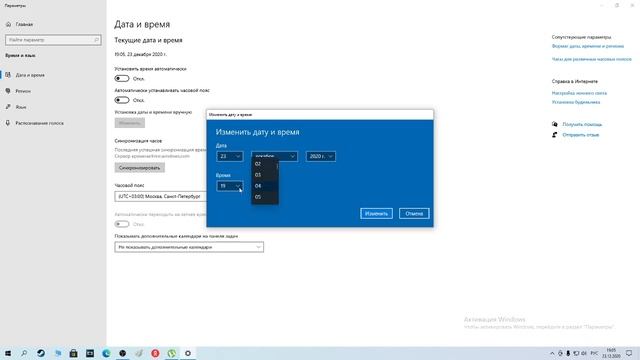Viewport: 640px width, 360px height.
Task: Click the settings search field
Action: click(x=53, y=40)
